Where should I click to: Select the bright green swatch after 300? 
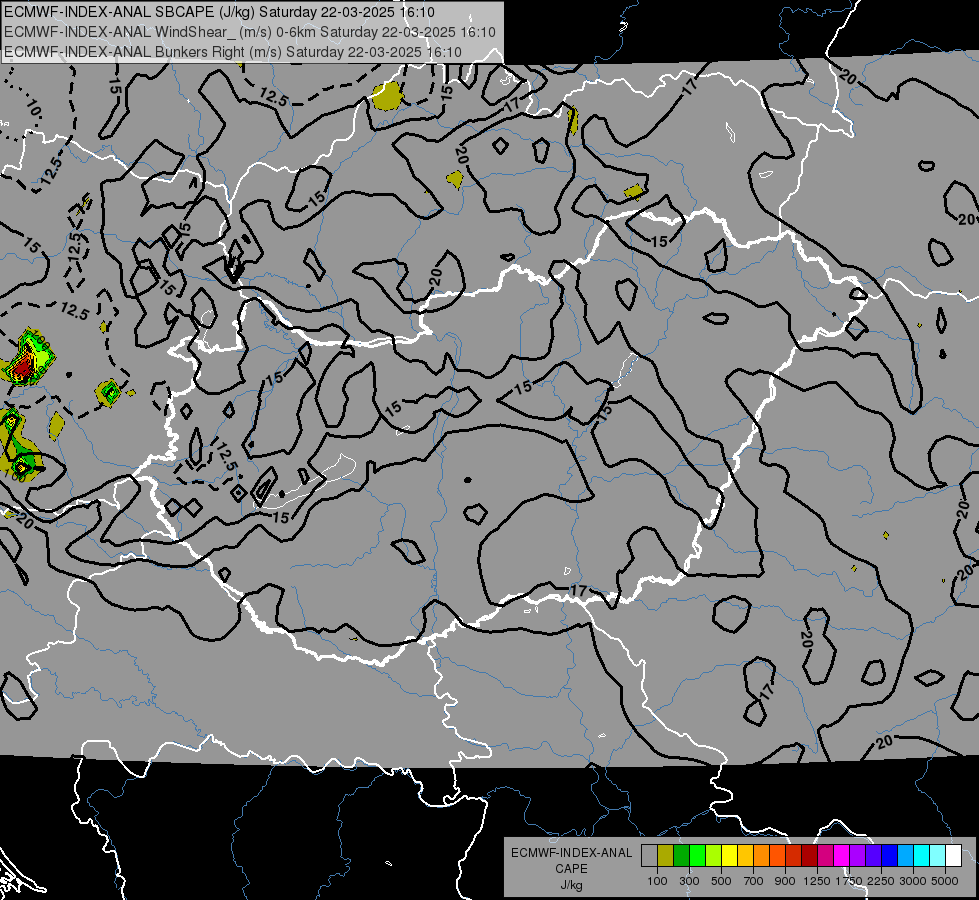pos(697,855)
